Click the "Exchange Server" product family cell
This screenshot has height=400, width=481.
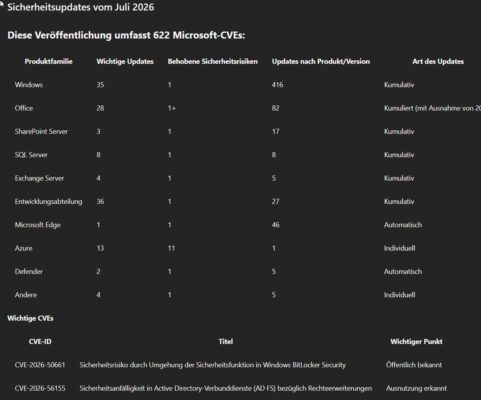(39, 178)
